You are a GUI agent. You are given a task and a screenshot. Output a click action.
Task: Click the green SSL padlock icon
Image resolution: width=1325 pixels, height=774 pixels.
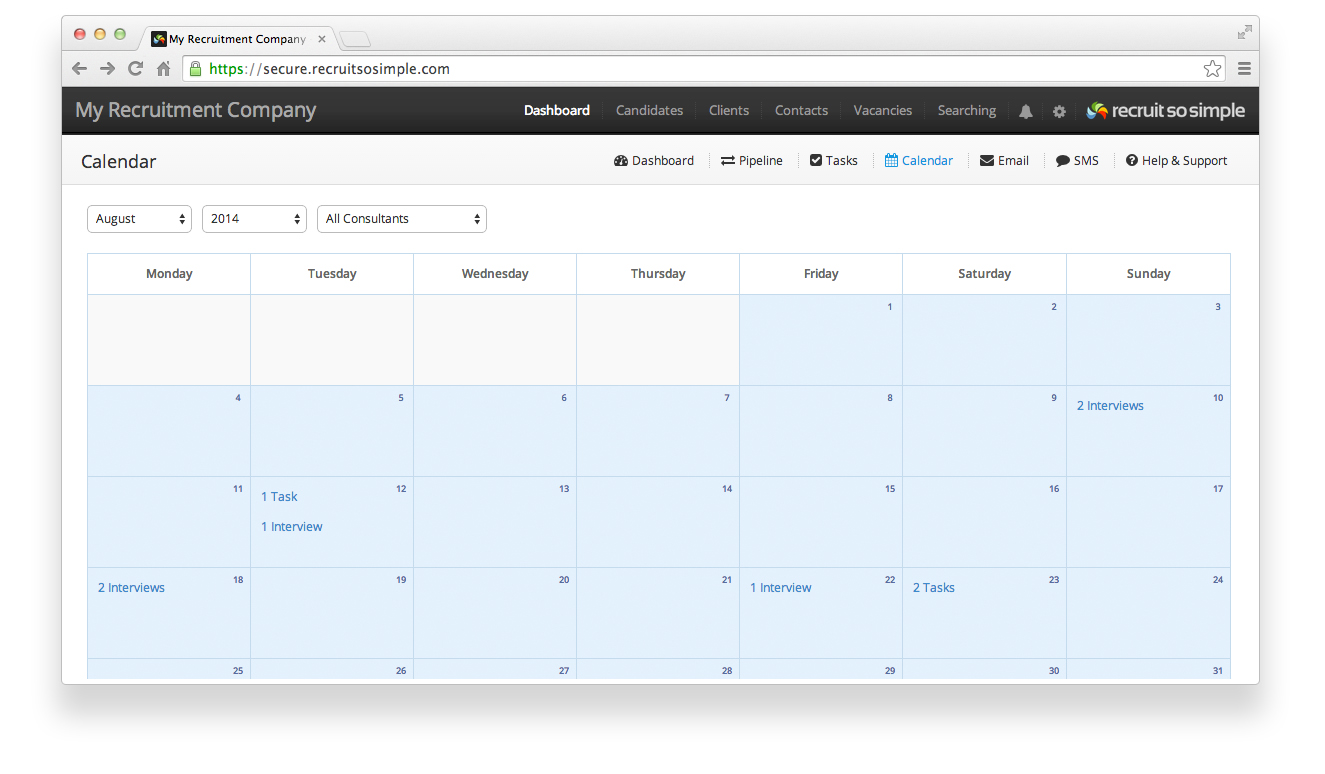195,69
